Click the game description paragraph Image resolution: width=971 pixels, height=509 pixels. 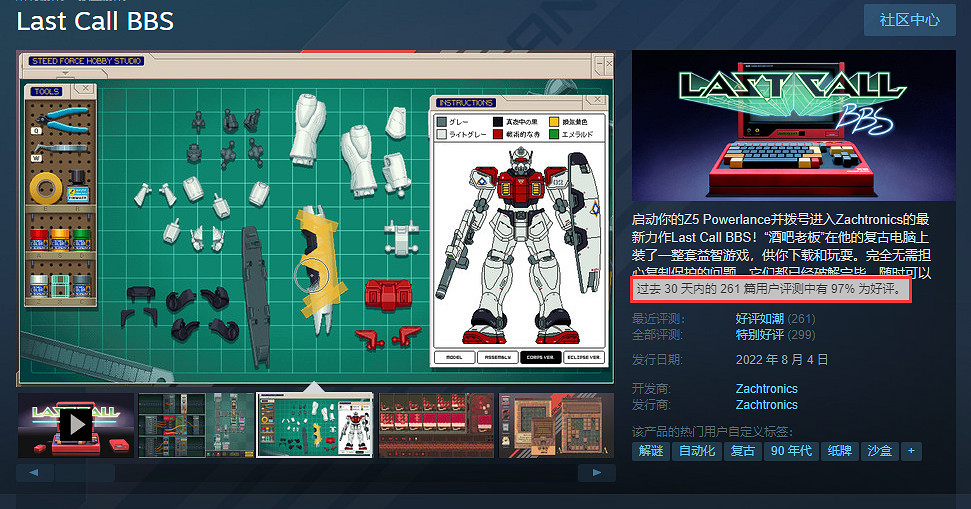pos(782,246)
